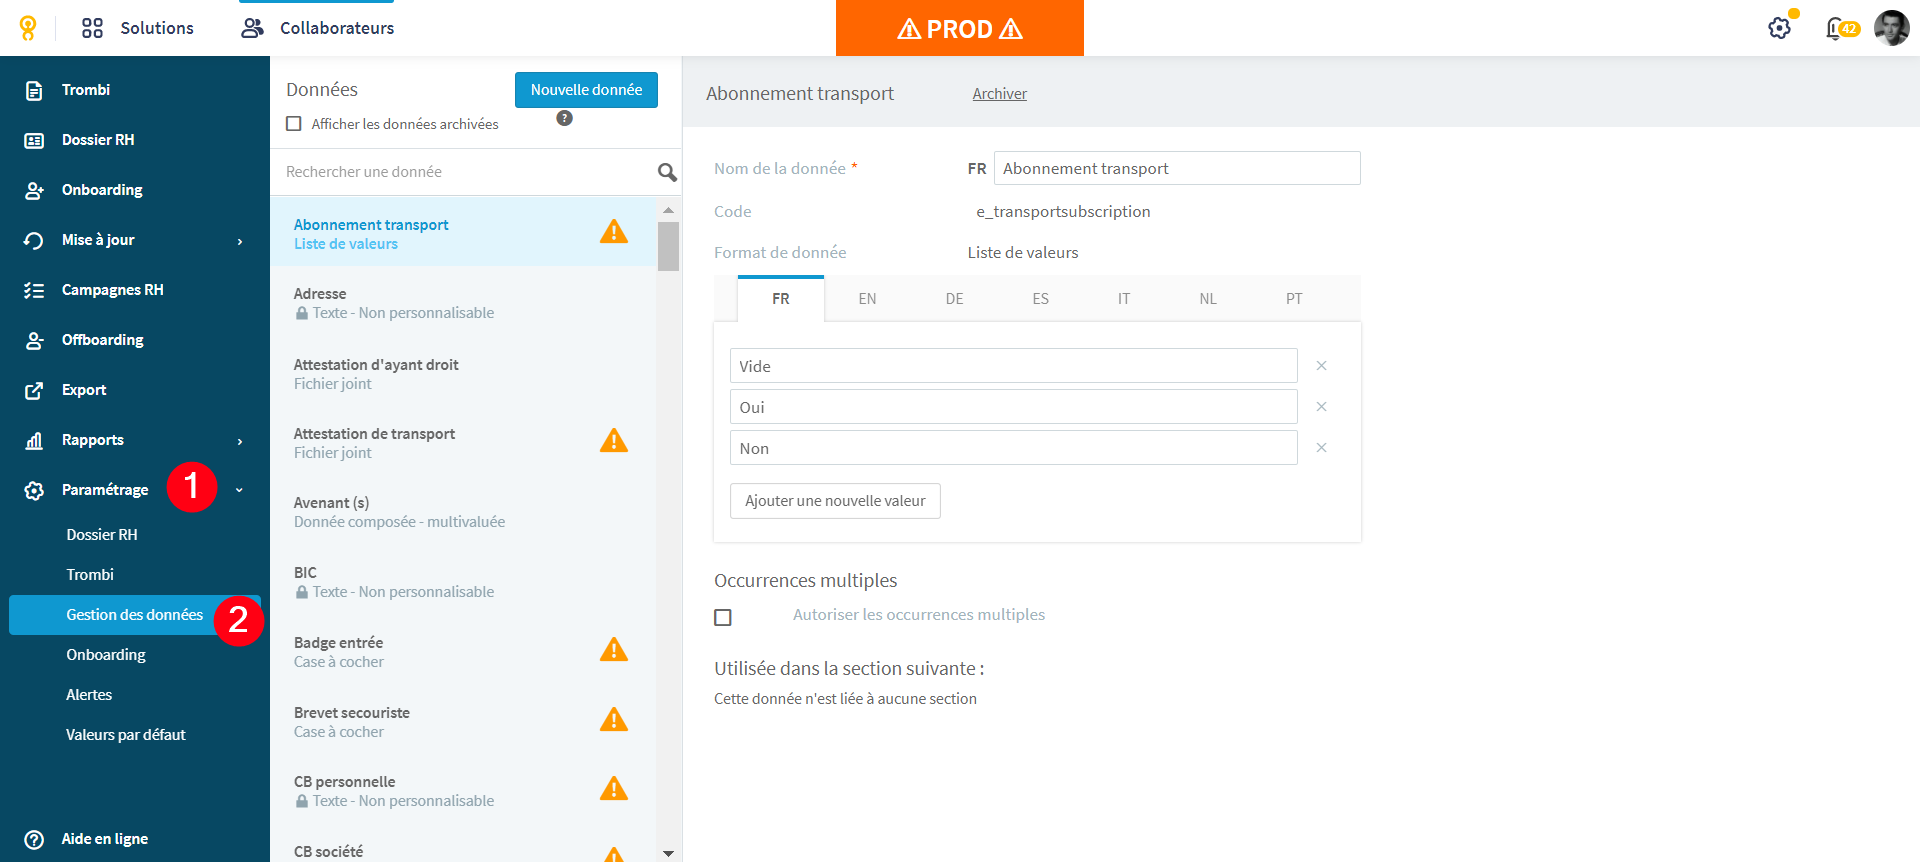This screenshot has height=862, width=1920.
Task: Remove the Oui value with X
Action: pyautogui.click(x=1321, y=407)
